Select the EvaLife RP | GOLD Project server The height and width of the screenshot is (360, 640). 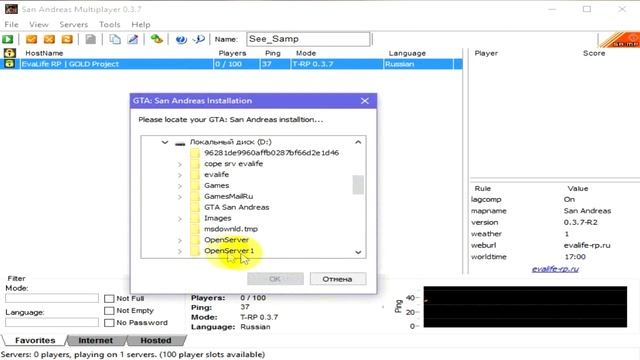pos(231,64)
